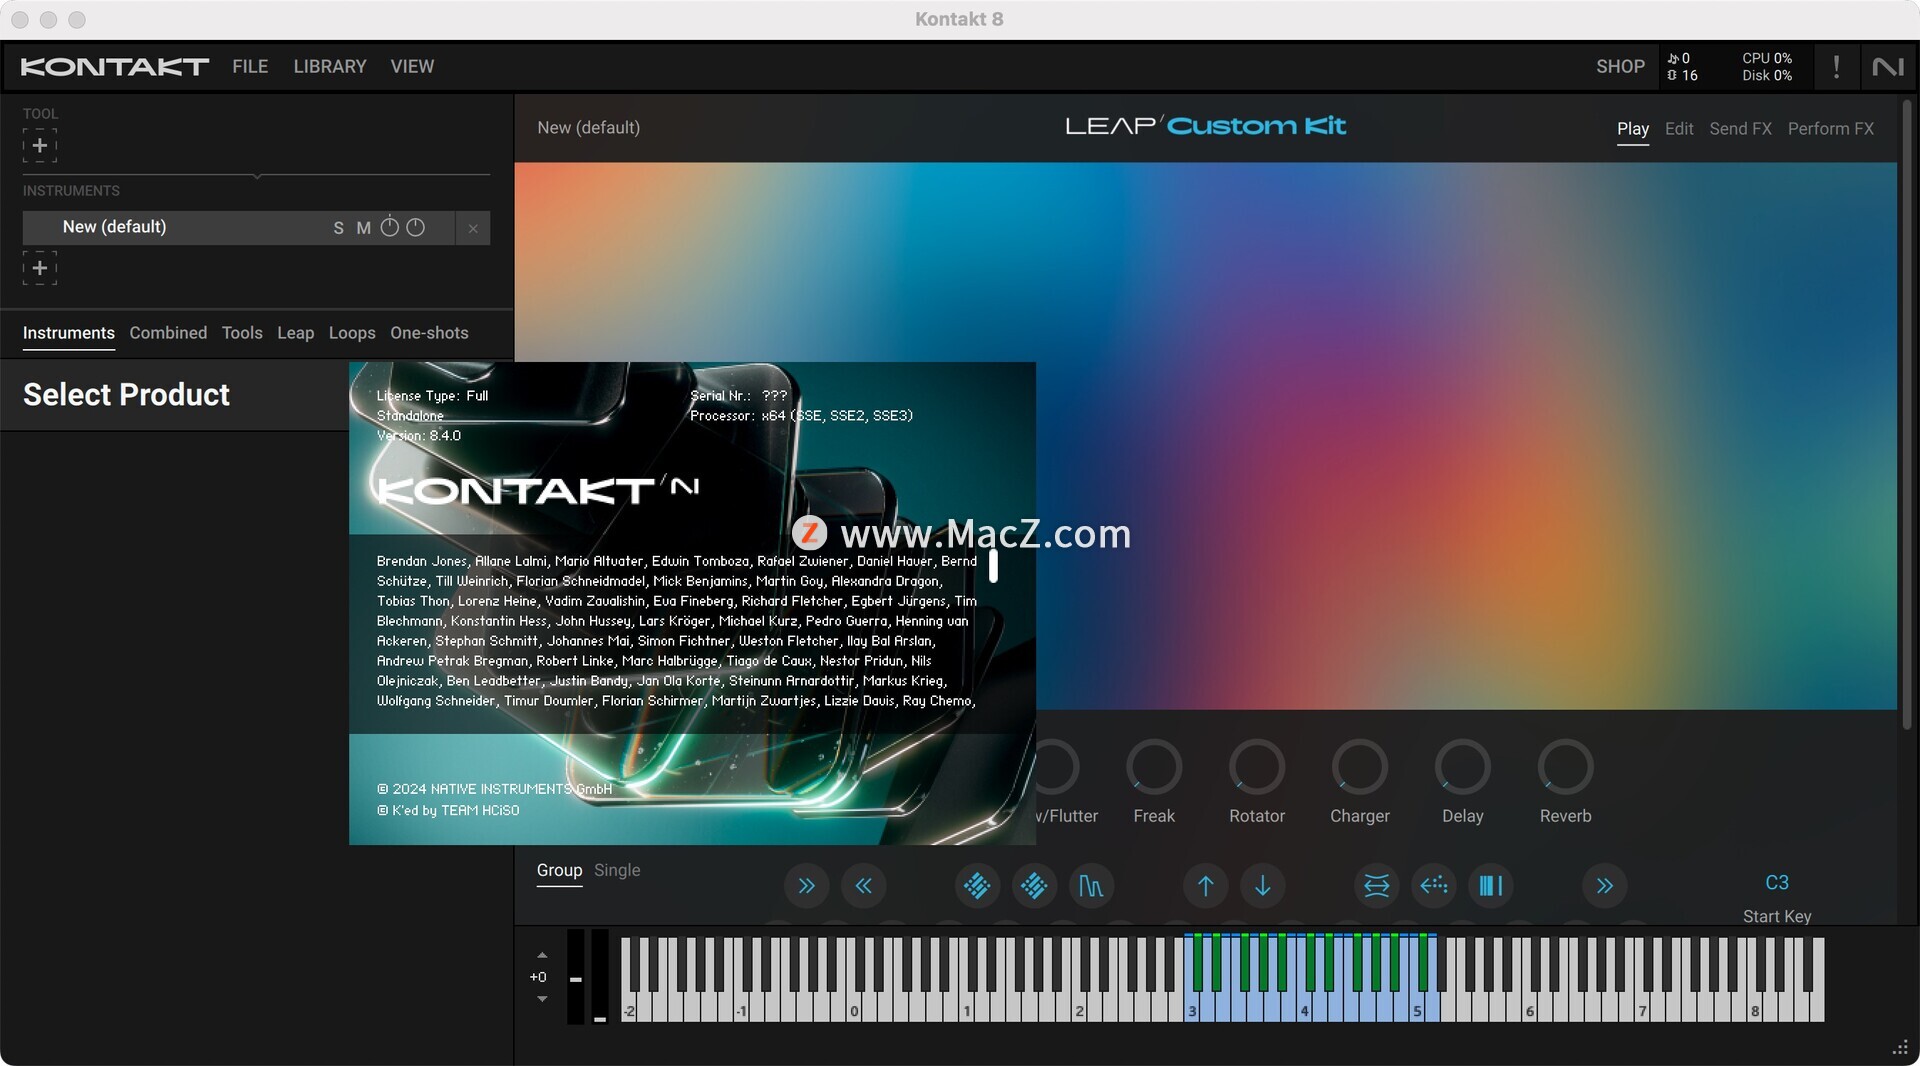Open the VIEW menu
Screen dimensions: 1920x1066
[412, 66]
